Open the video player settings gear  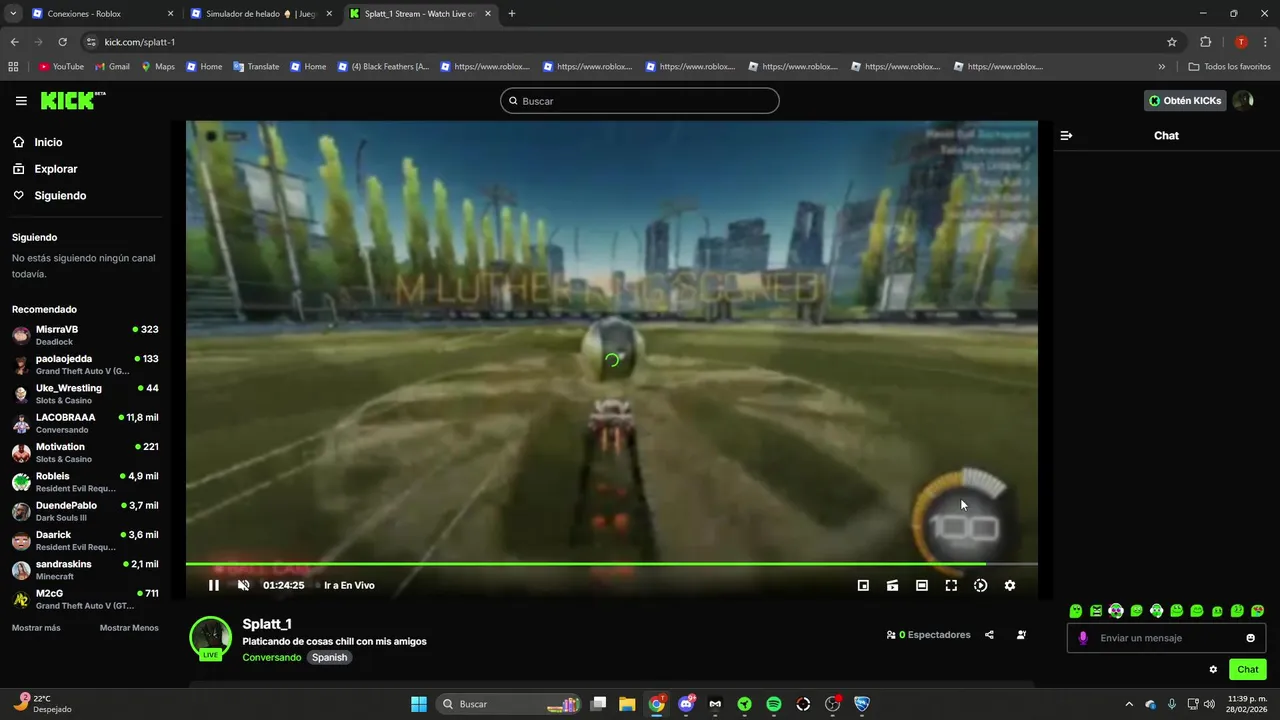click(x=1010, y=585)
